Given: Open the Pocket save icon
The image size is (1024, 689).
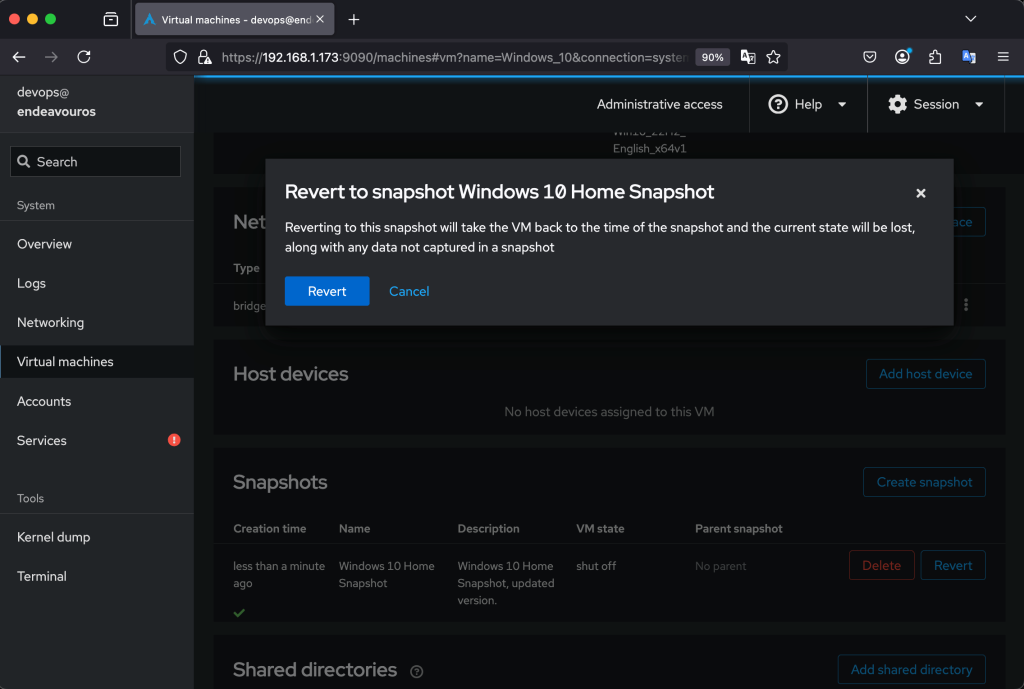Looking at the screenshot, I should point(869,57).
